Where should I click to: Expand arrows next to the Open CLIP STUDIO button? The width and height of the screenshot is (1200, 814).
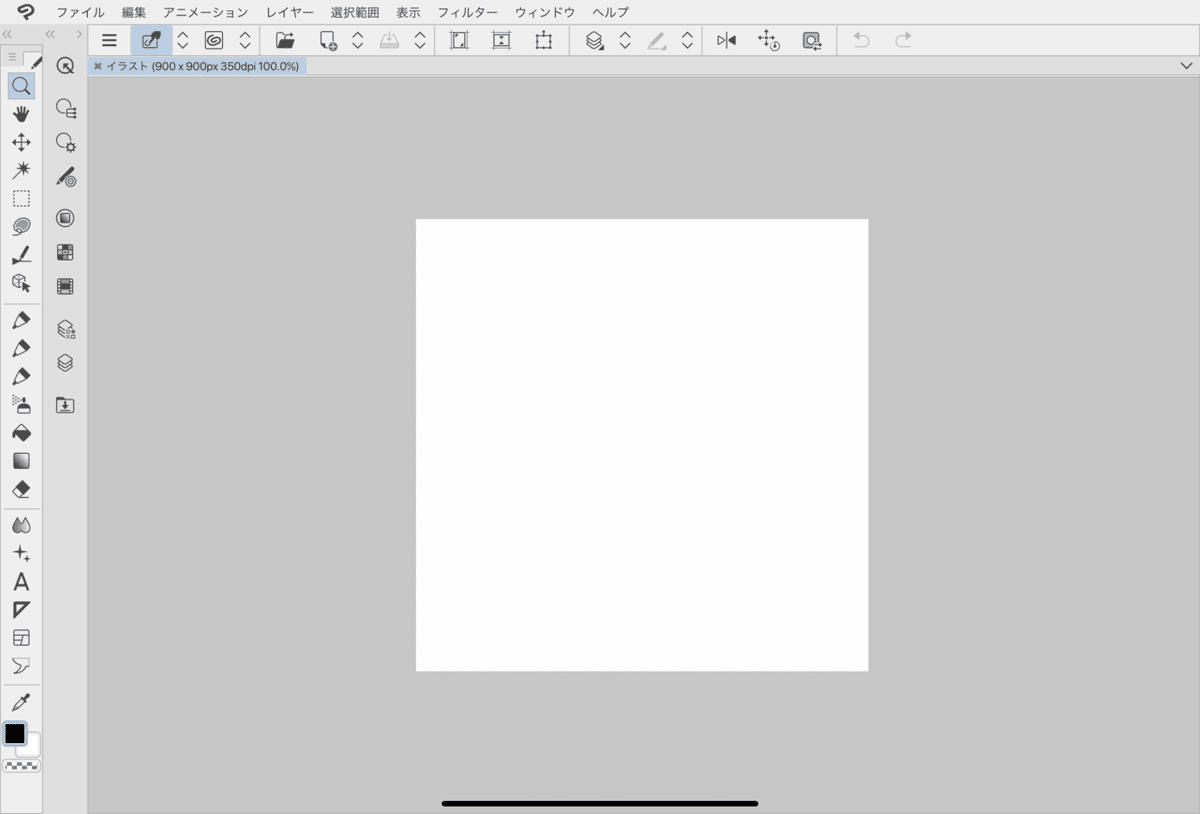coord(182,41)
